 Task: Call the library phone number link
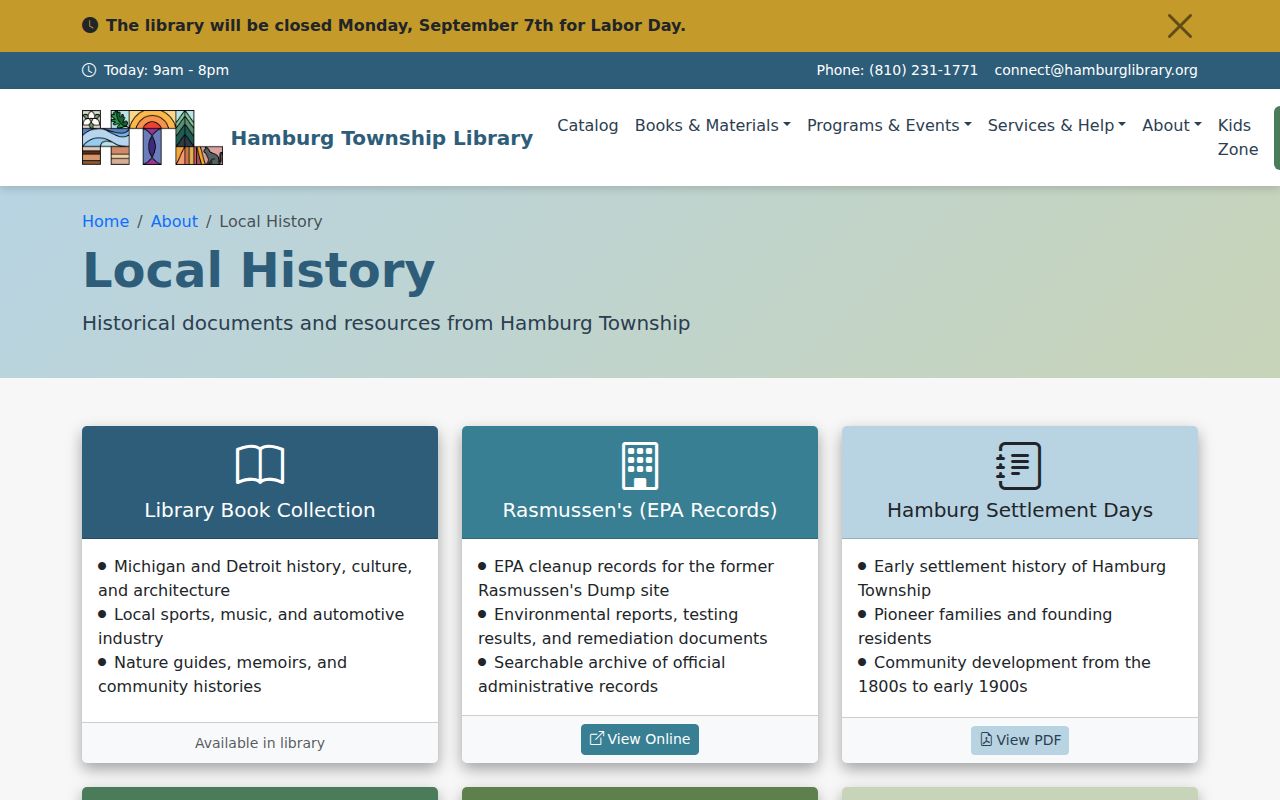tap(897, 70)
